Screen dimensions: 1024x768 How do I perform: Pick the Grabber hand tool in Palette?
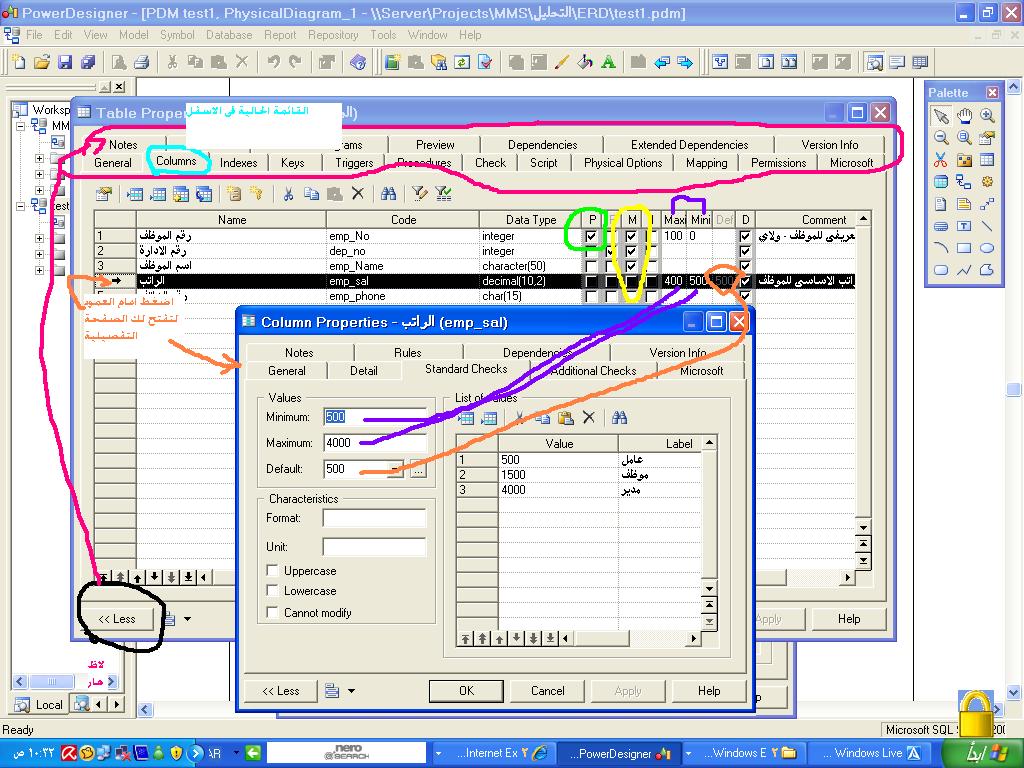[x=964, y=117]
